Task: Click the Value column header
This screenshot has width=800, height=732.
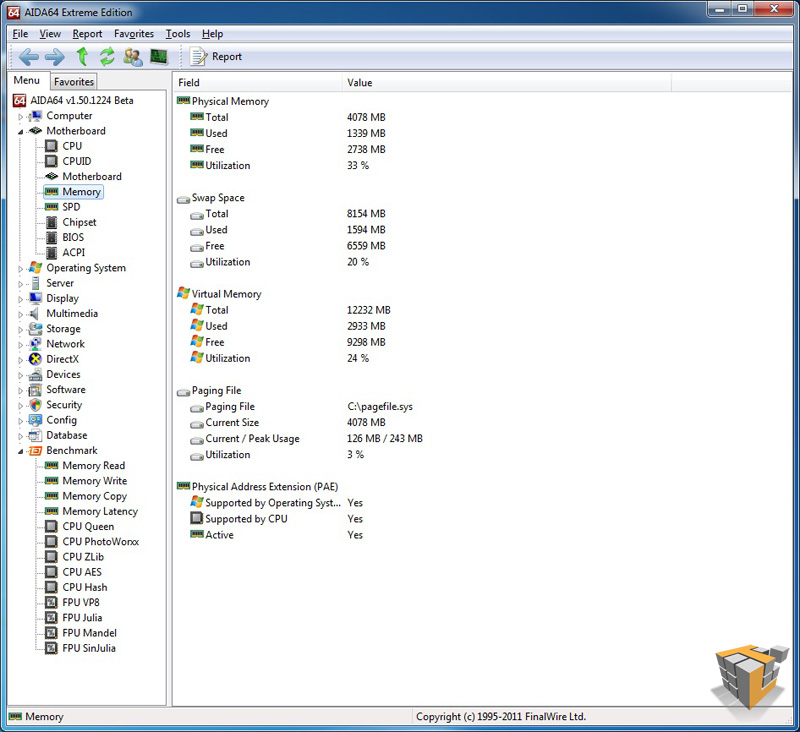Action: tap(507, 83)
